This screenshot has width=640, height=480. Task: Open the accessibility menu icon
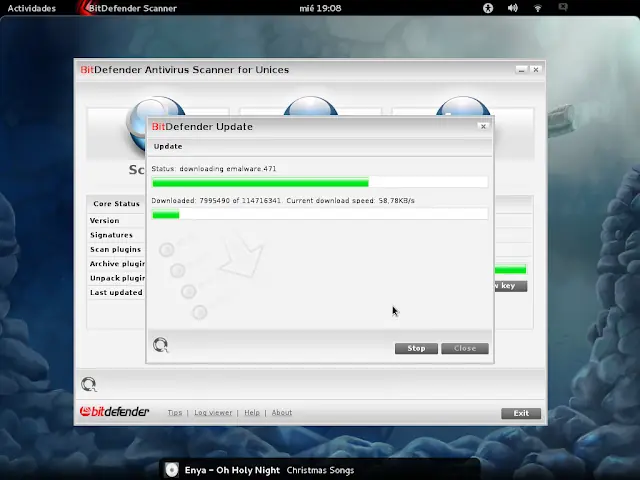(x=488, y=8)
